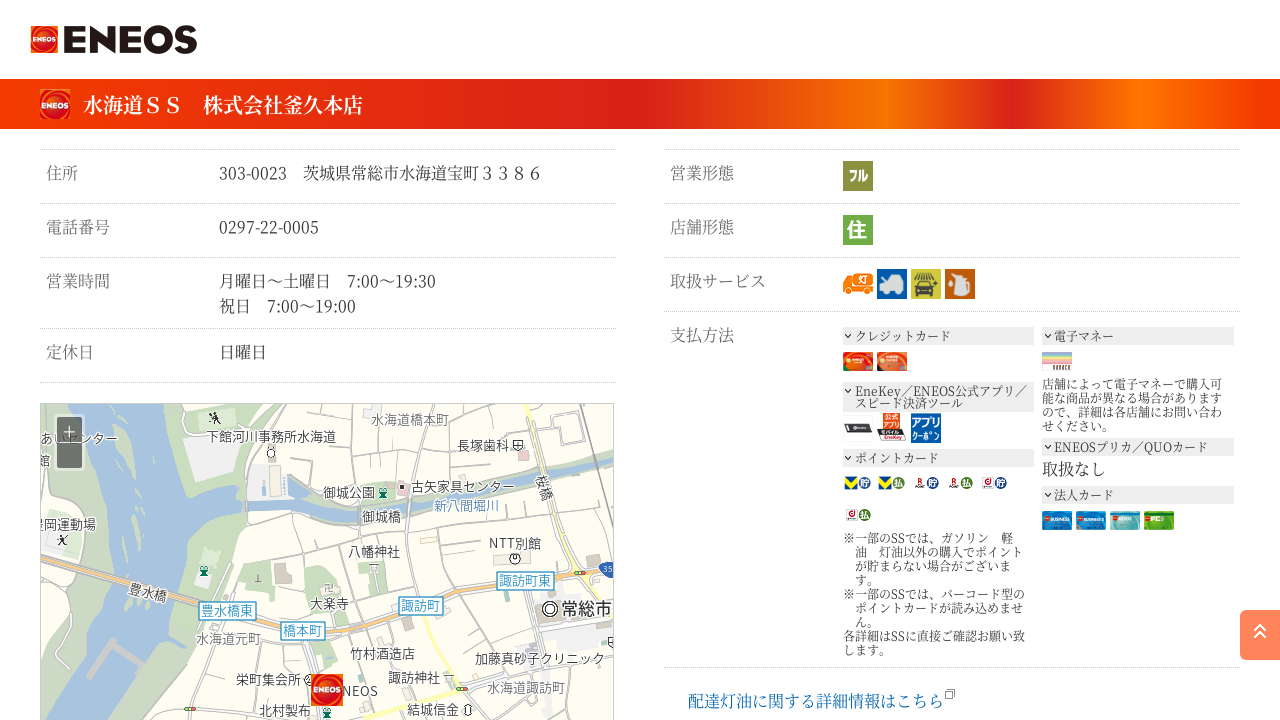
Task: Click the 古矢家具センター label on the map
Action: (x=463, y=486)
